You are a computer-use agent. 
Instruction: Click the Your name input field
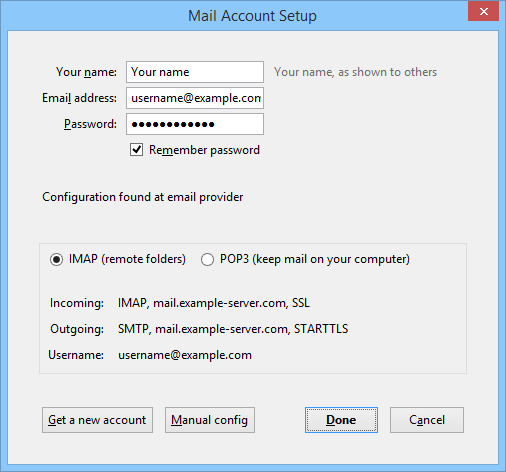[x=195, y=72]
